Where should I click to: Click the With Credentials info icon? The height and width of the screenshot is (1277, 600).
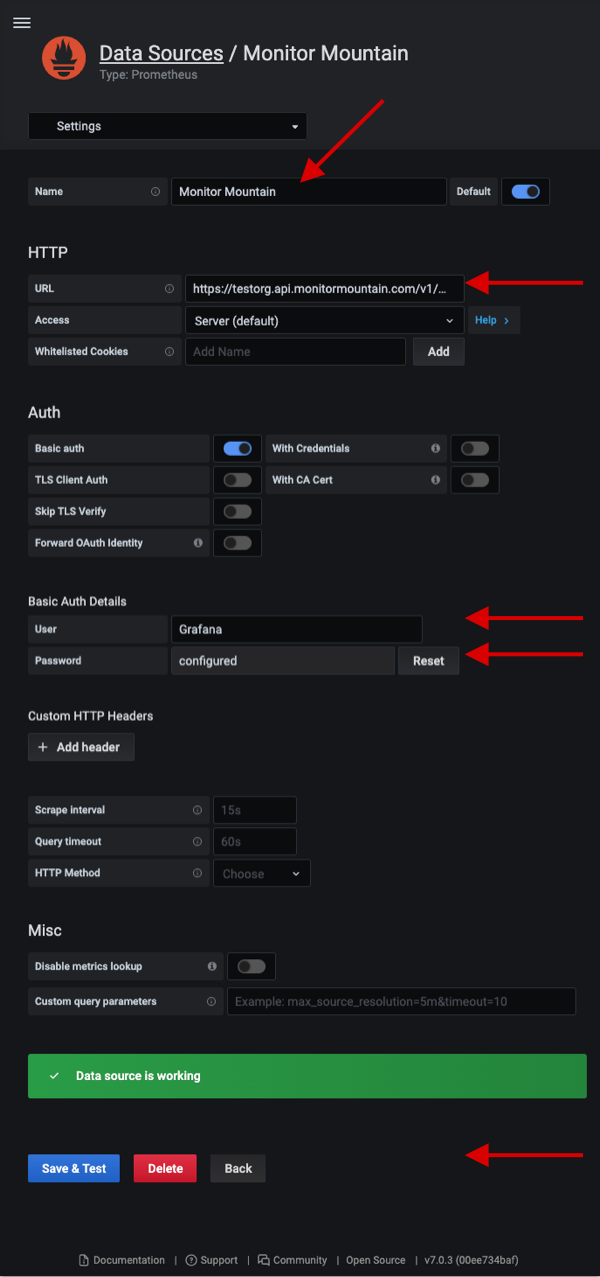435,448
